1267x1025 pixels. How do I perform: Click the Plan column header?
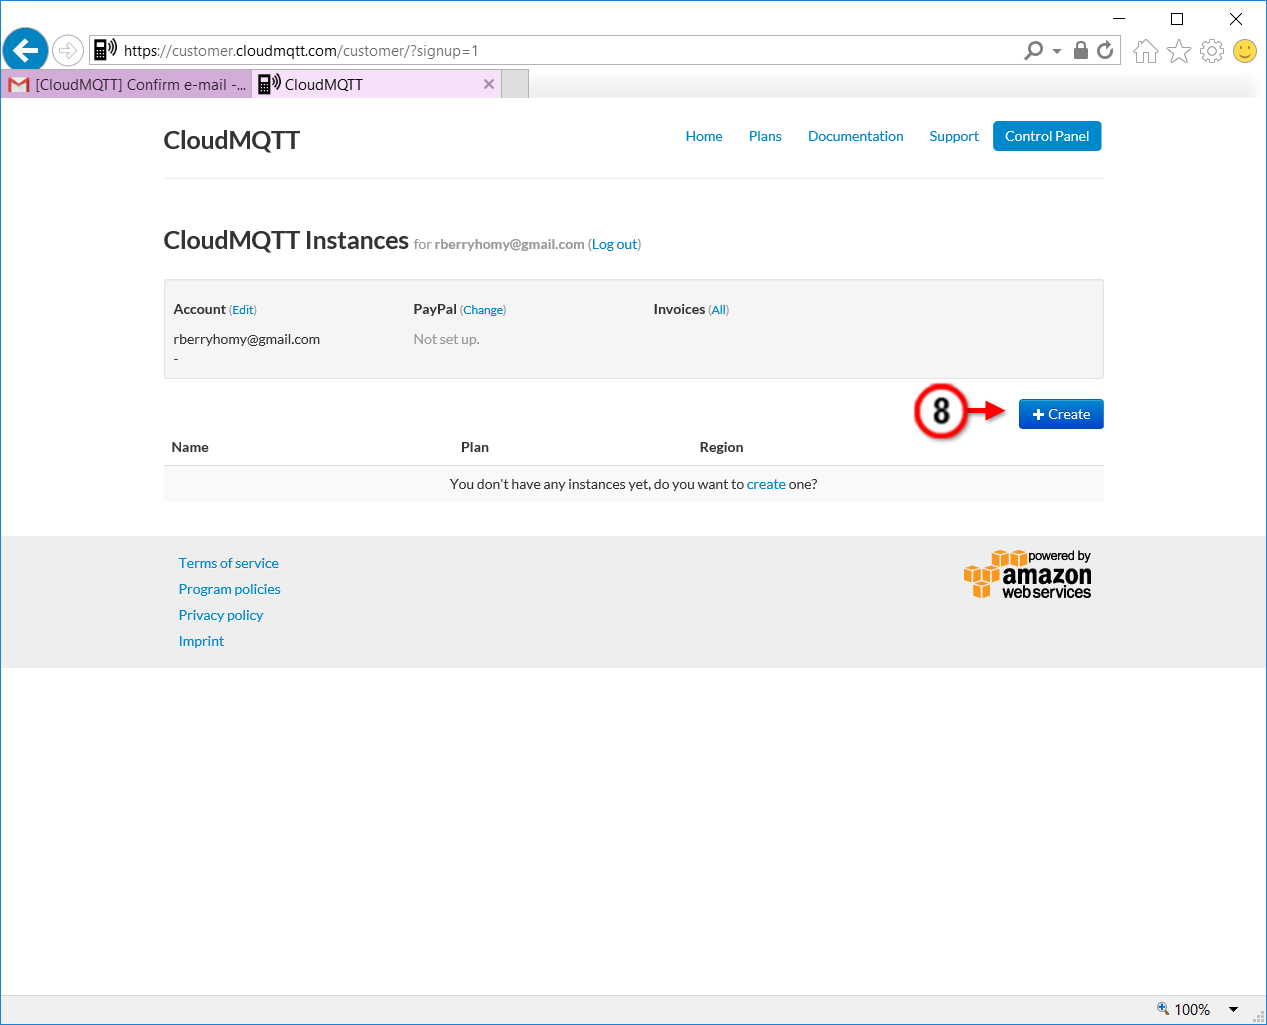click(x=475, y=447)
